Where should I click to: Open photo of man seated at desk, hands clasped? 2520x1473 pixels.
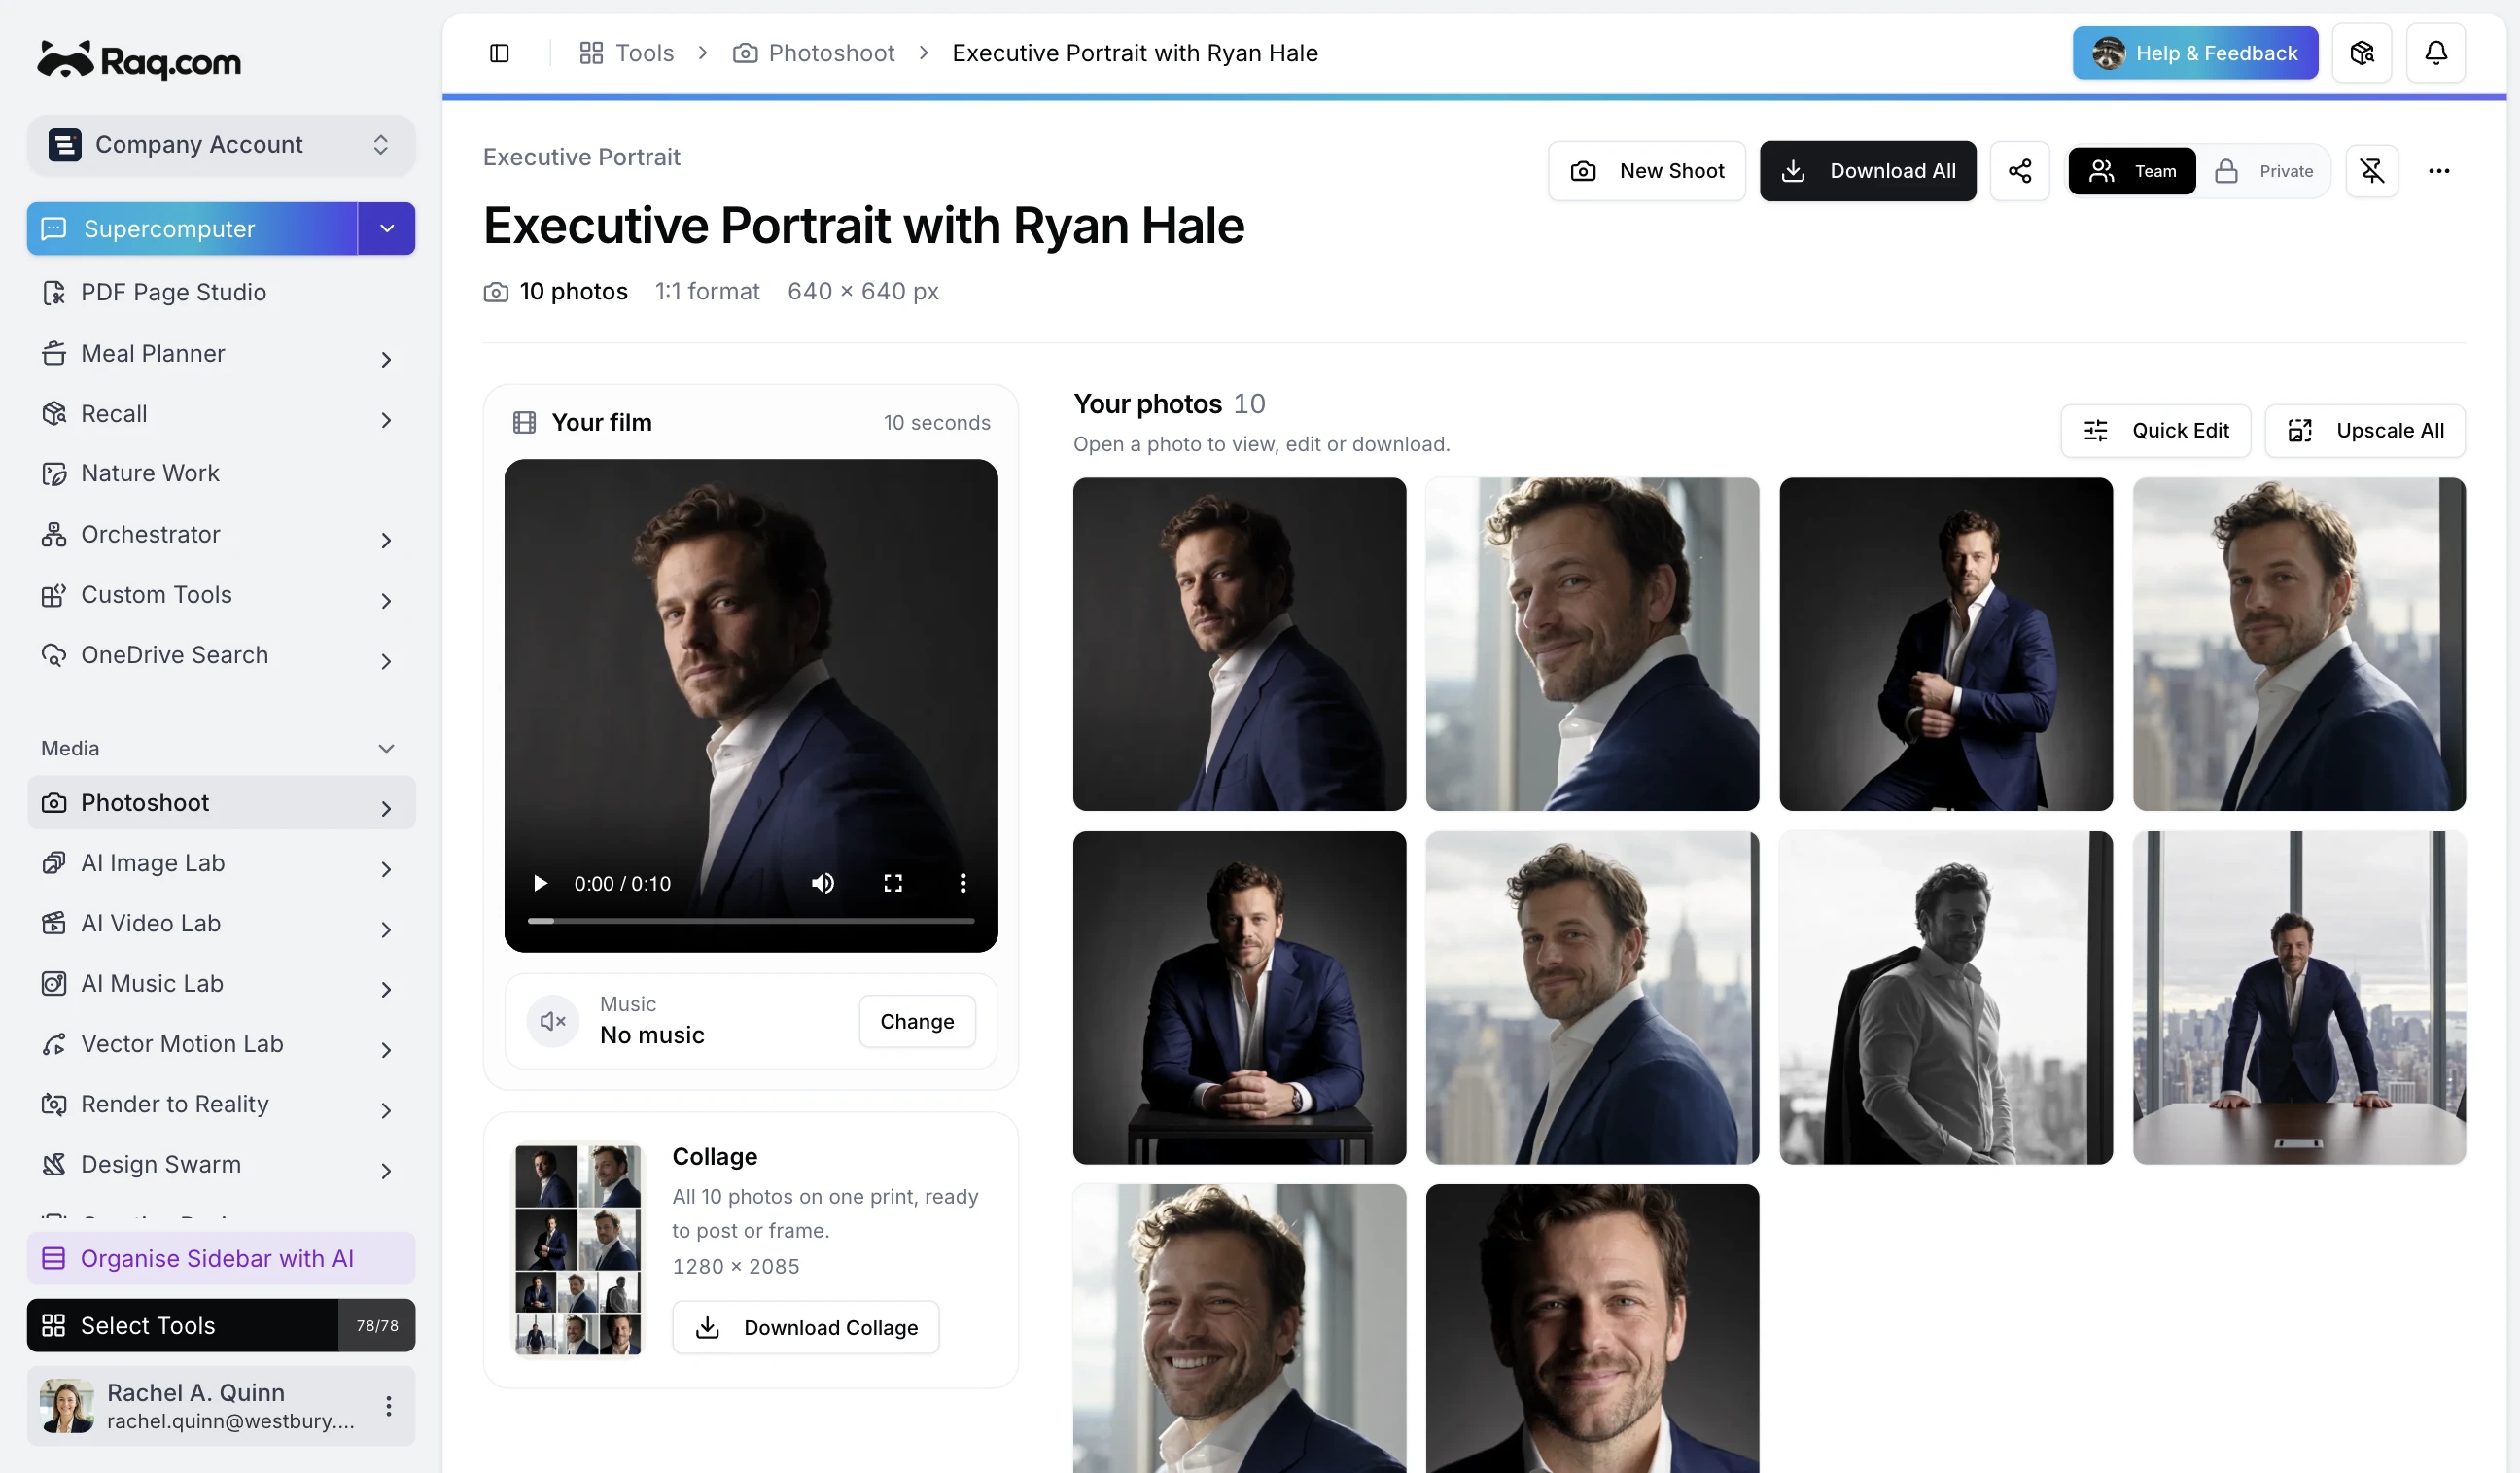1239,997
